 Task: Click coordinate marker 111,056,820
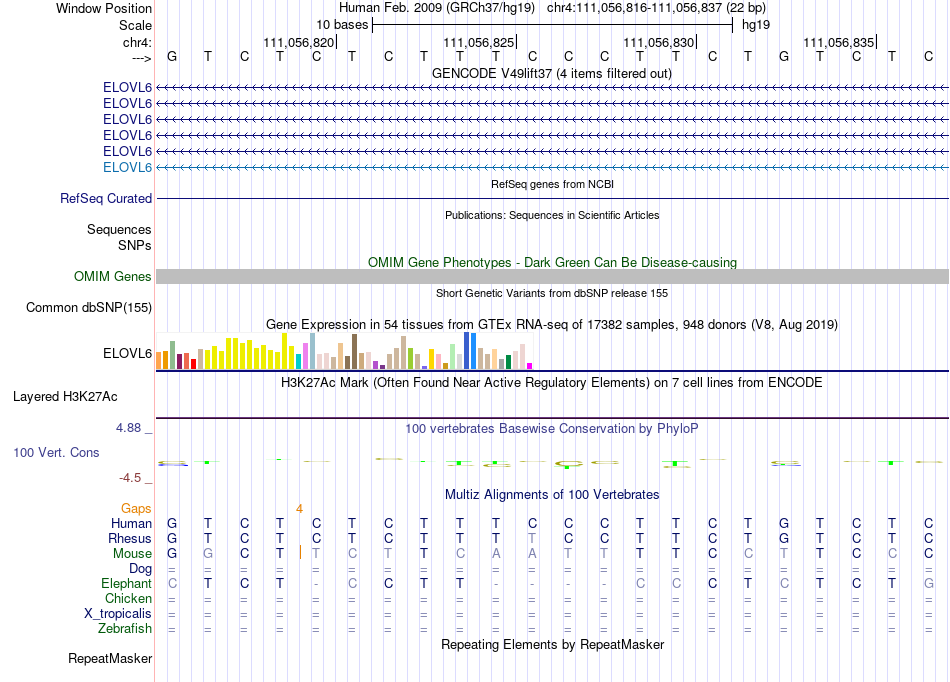tap(299, 42)
